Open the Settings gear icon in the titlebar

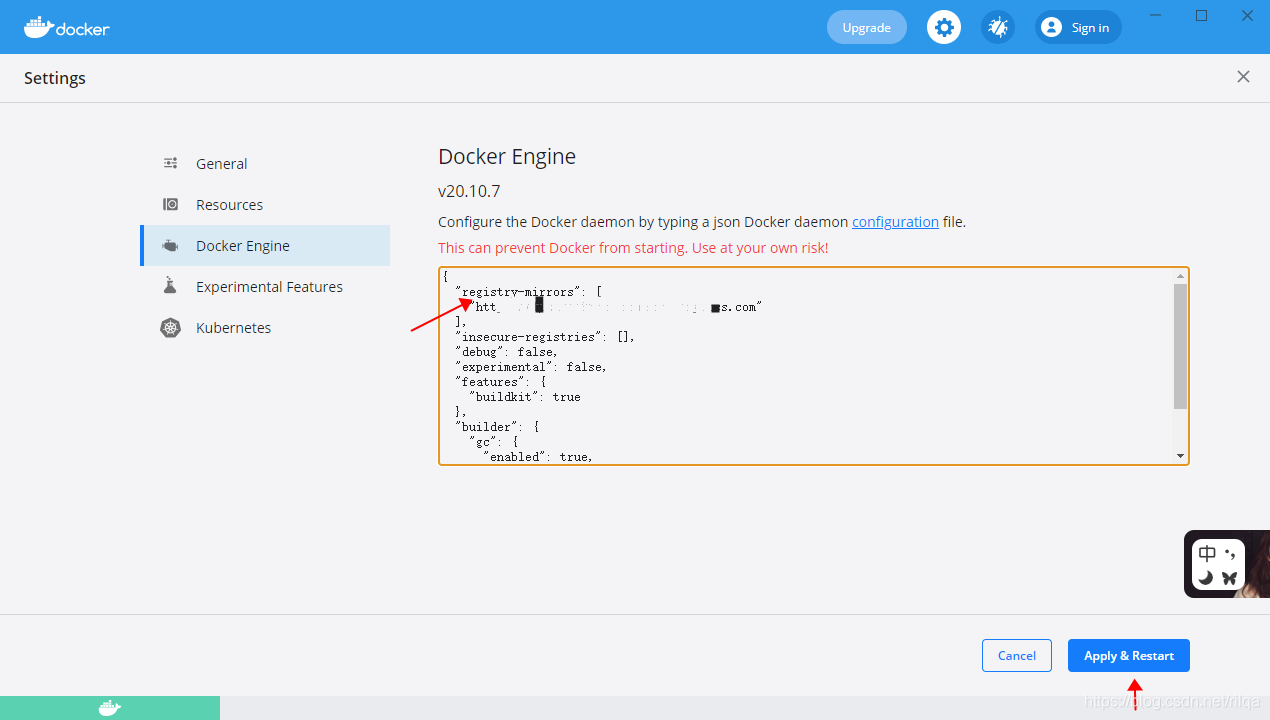(x=943, y=27)
